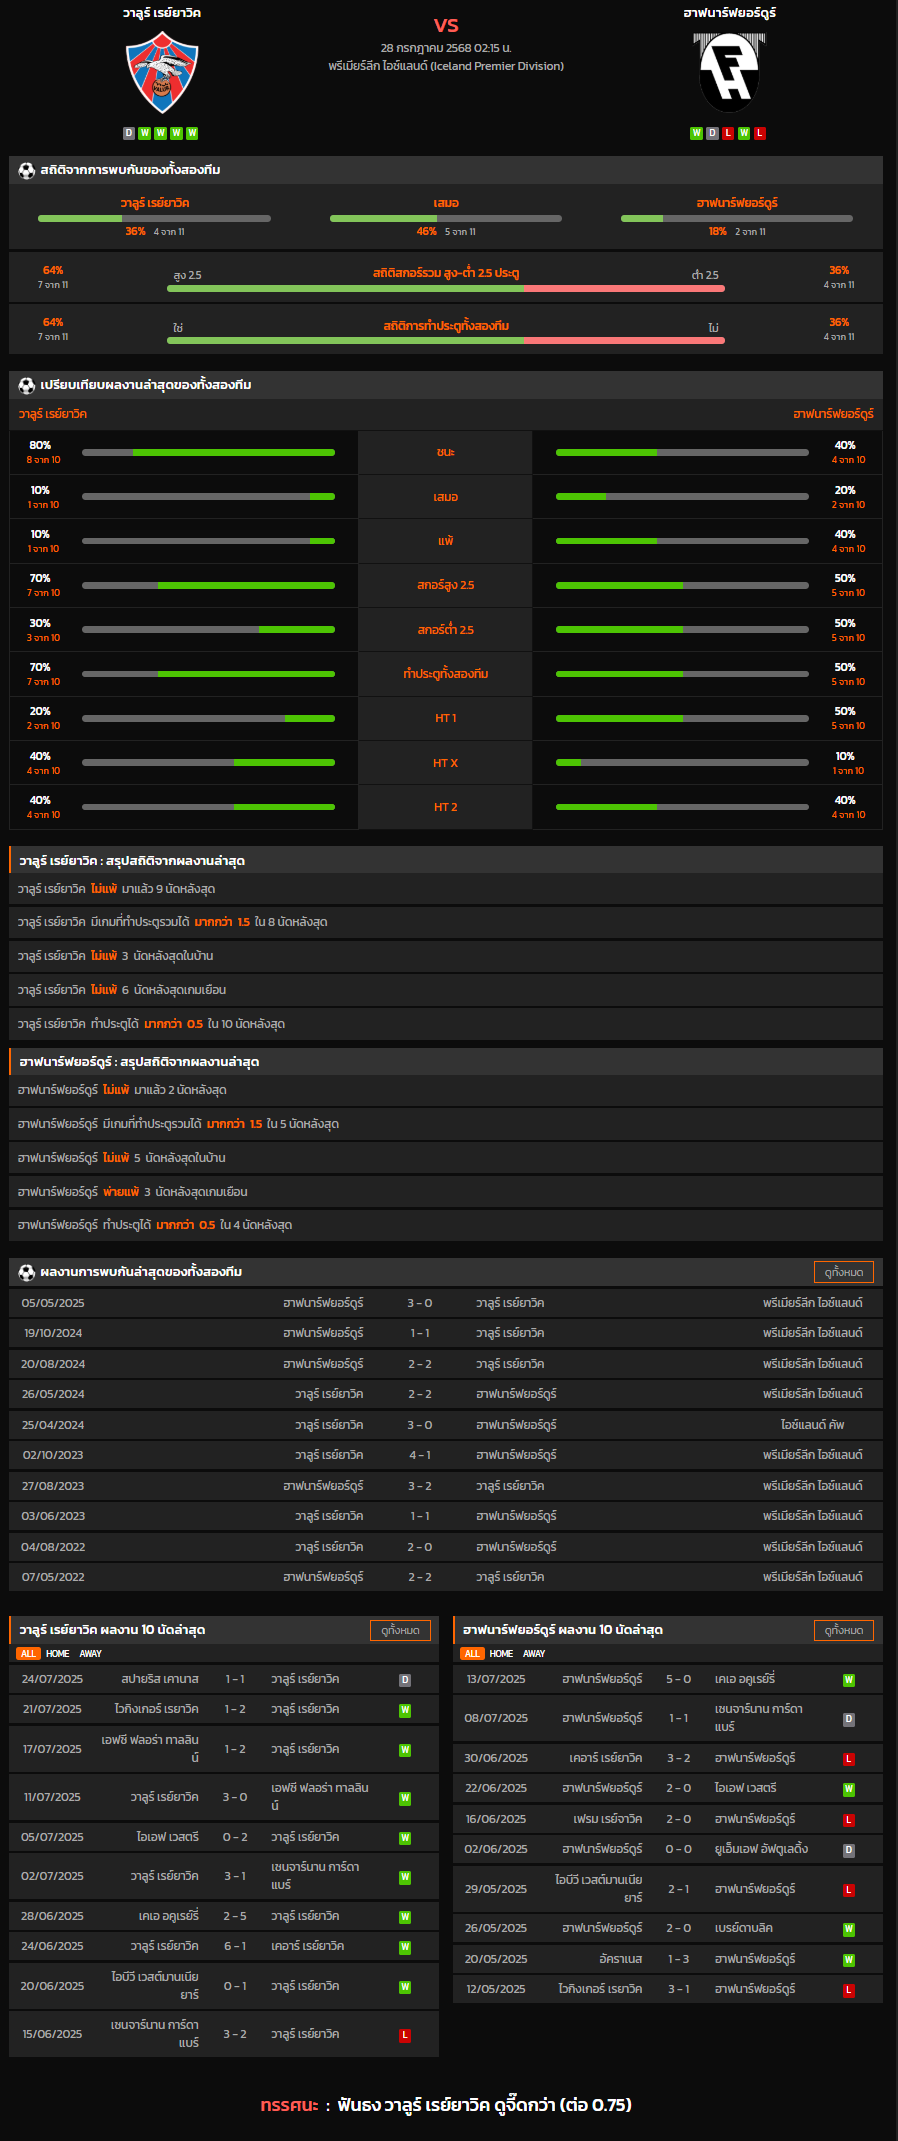Click W result badge in 26/05/2025 row
This screenshot has height=2141, width=898.
point(849,1929)
